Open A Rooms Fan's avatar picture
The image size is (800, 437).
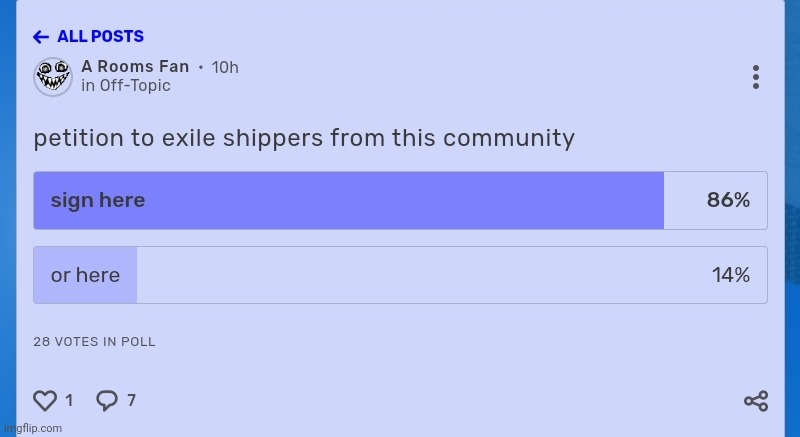click(53, 76)
